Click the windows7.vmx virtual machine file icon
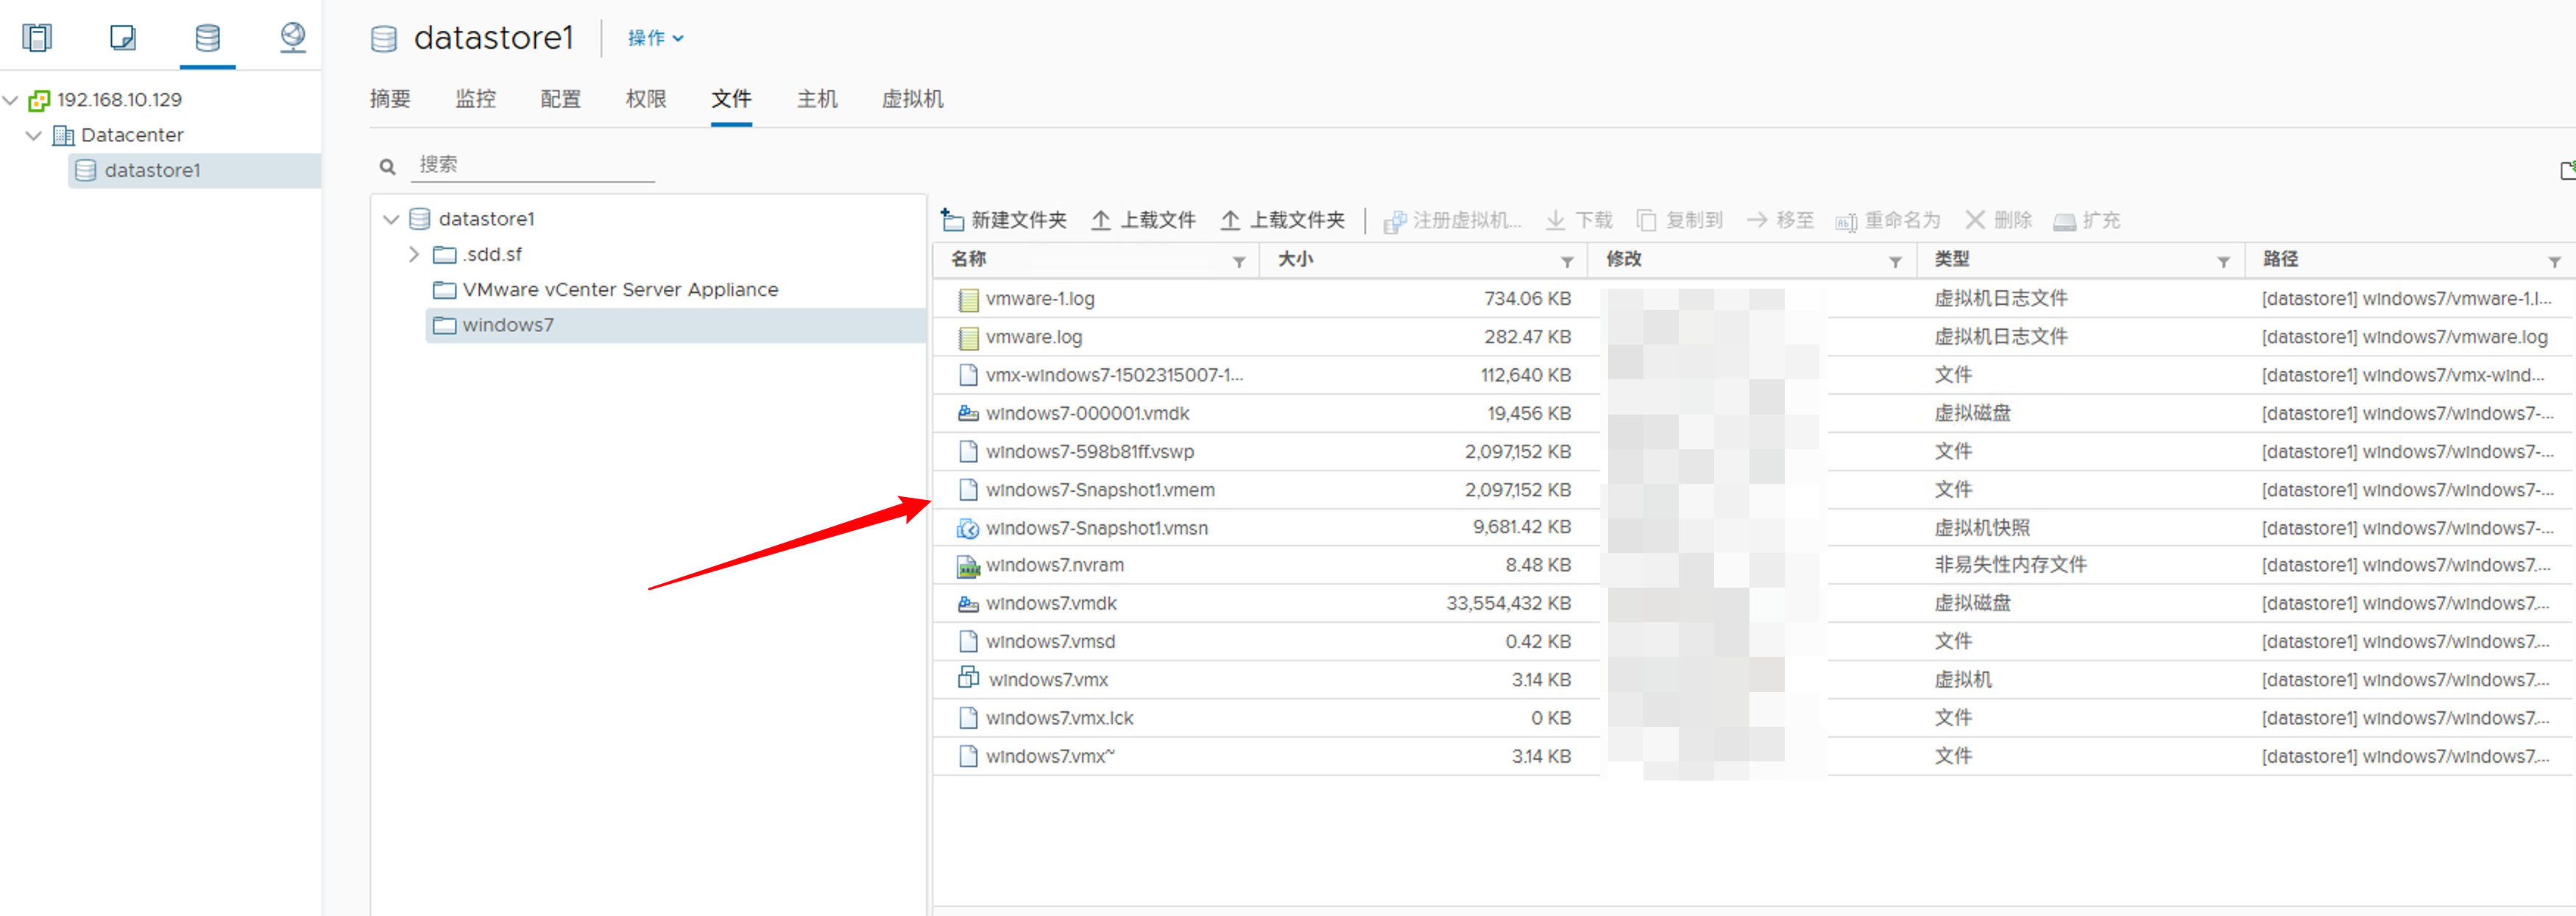Image resolution: width=2576 pixels, height=916 pixels. pyautogui.click(x=967, y=678)
